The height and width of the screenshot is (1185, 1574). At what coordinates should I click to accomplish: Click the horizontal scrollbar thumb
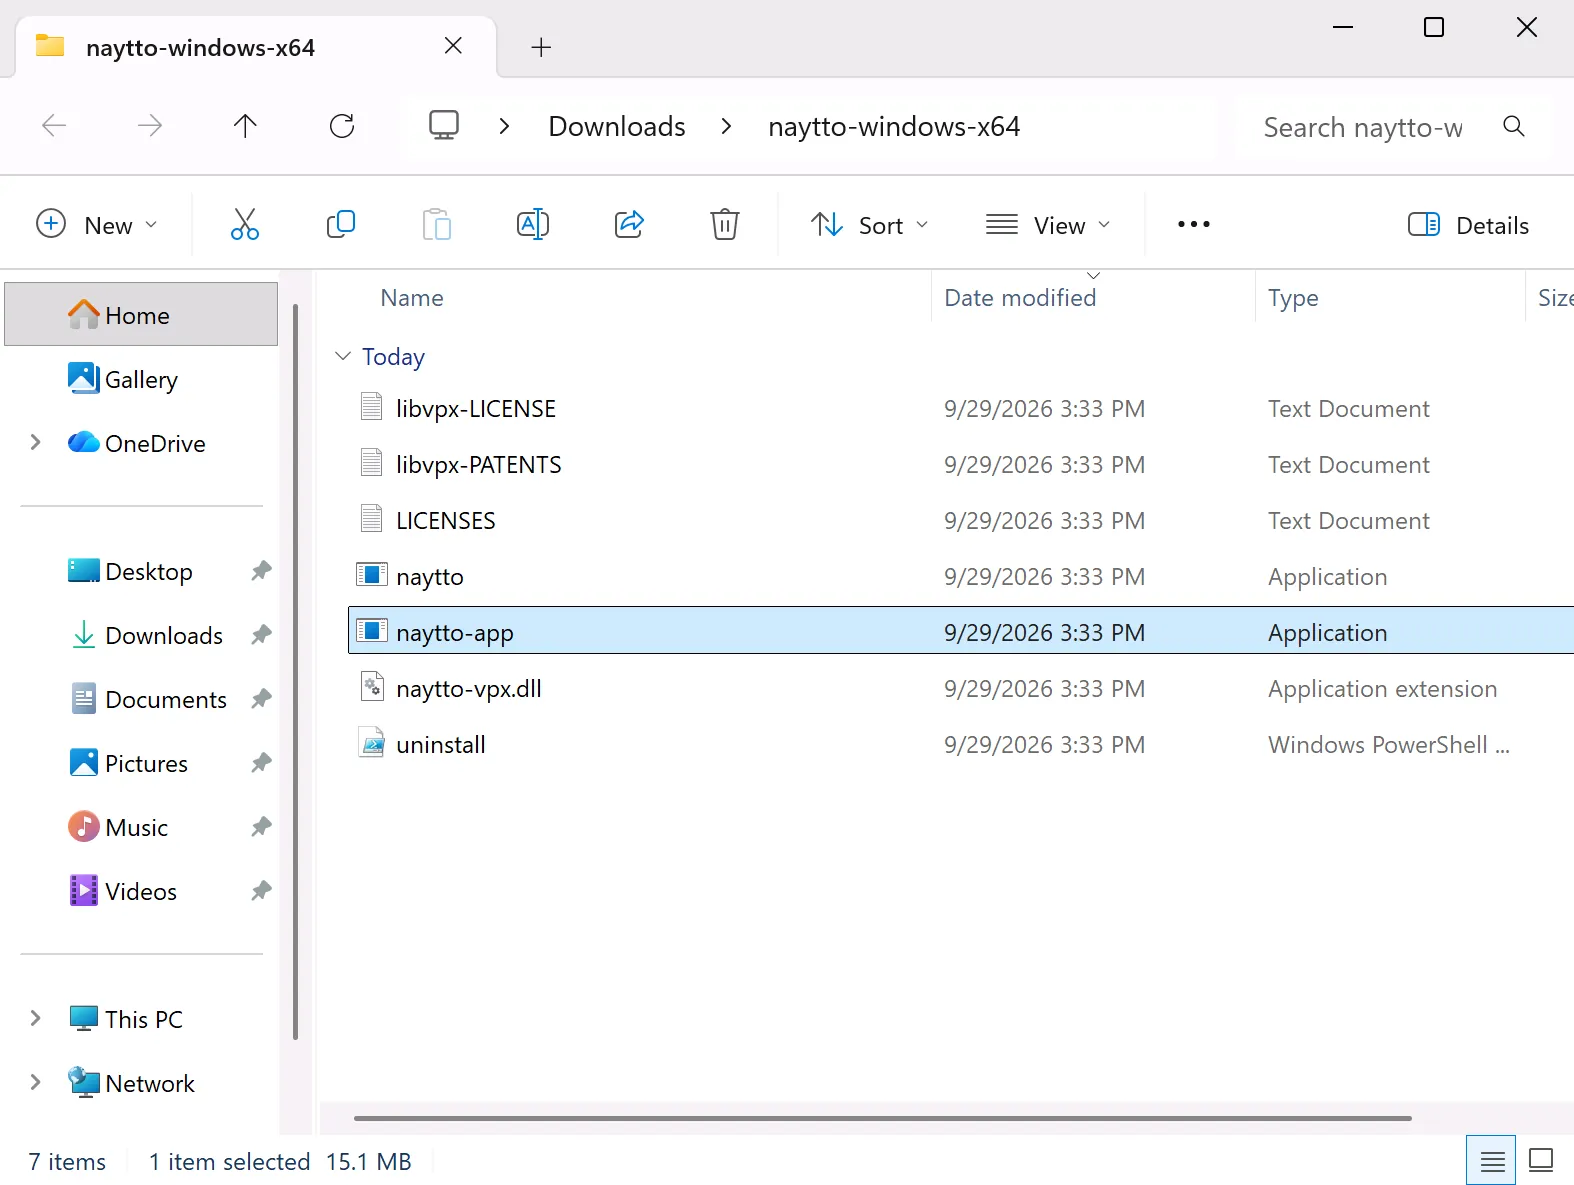click(x=882, y=1118)
